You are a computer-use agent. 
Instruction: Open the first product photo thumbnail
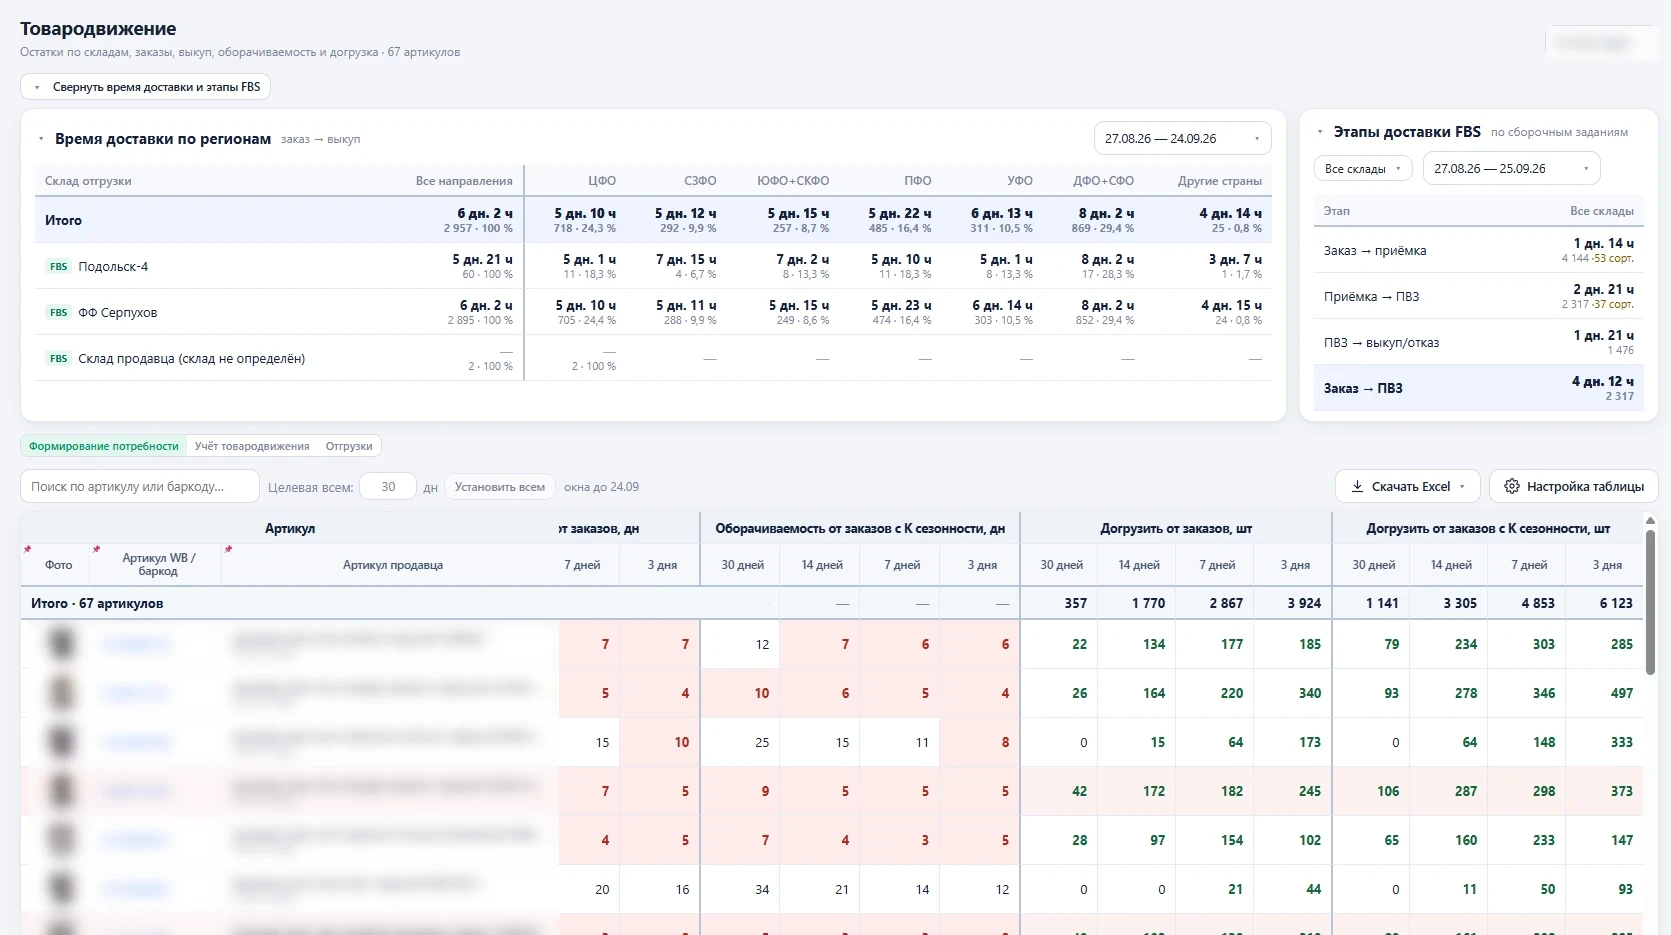coord(61,643)
